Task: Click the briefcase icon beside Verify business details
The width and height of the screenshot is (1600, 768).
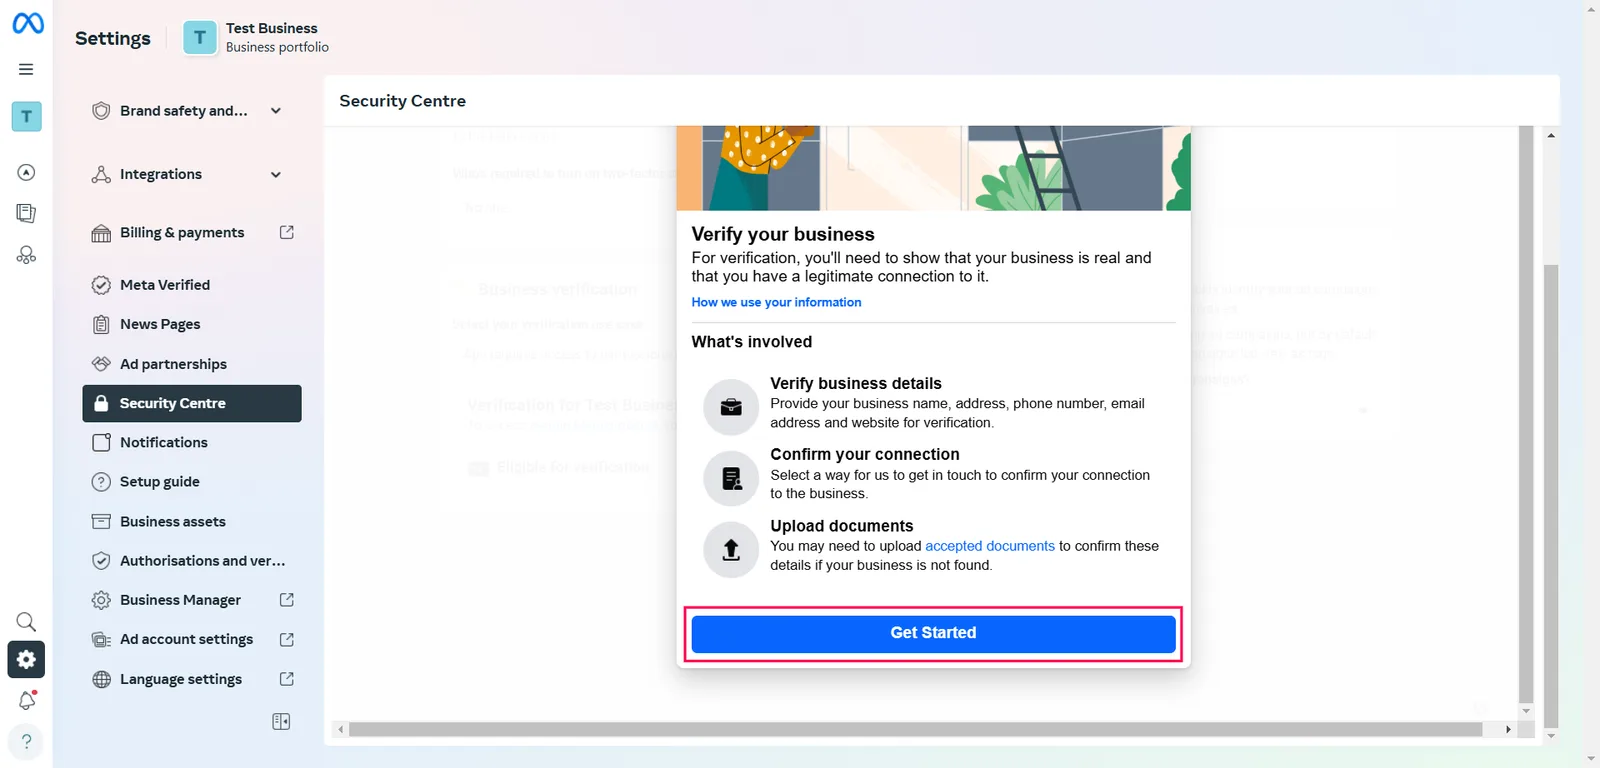Action: [731, 407]
